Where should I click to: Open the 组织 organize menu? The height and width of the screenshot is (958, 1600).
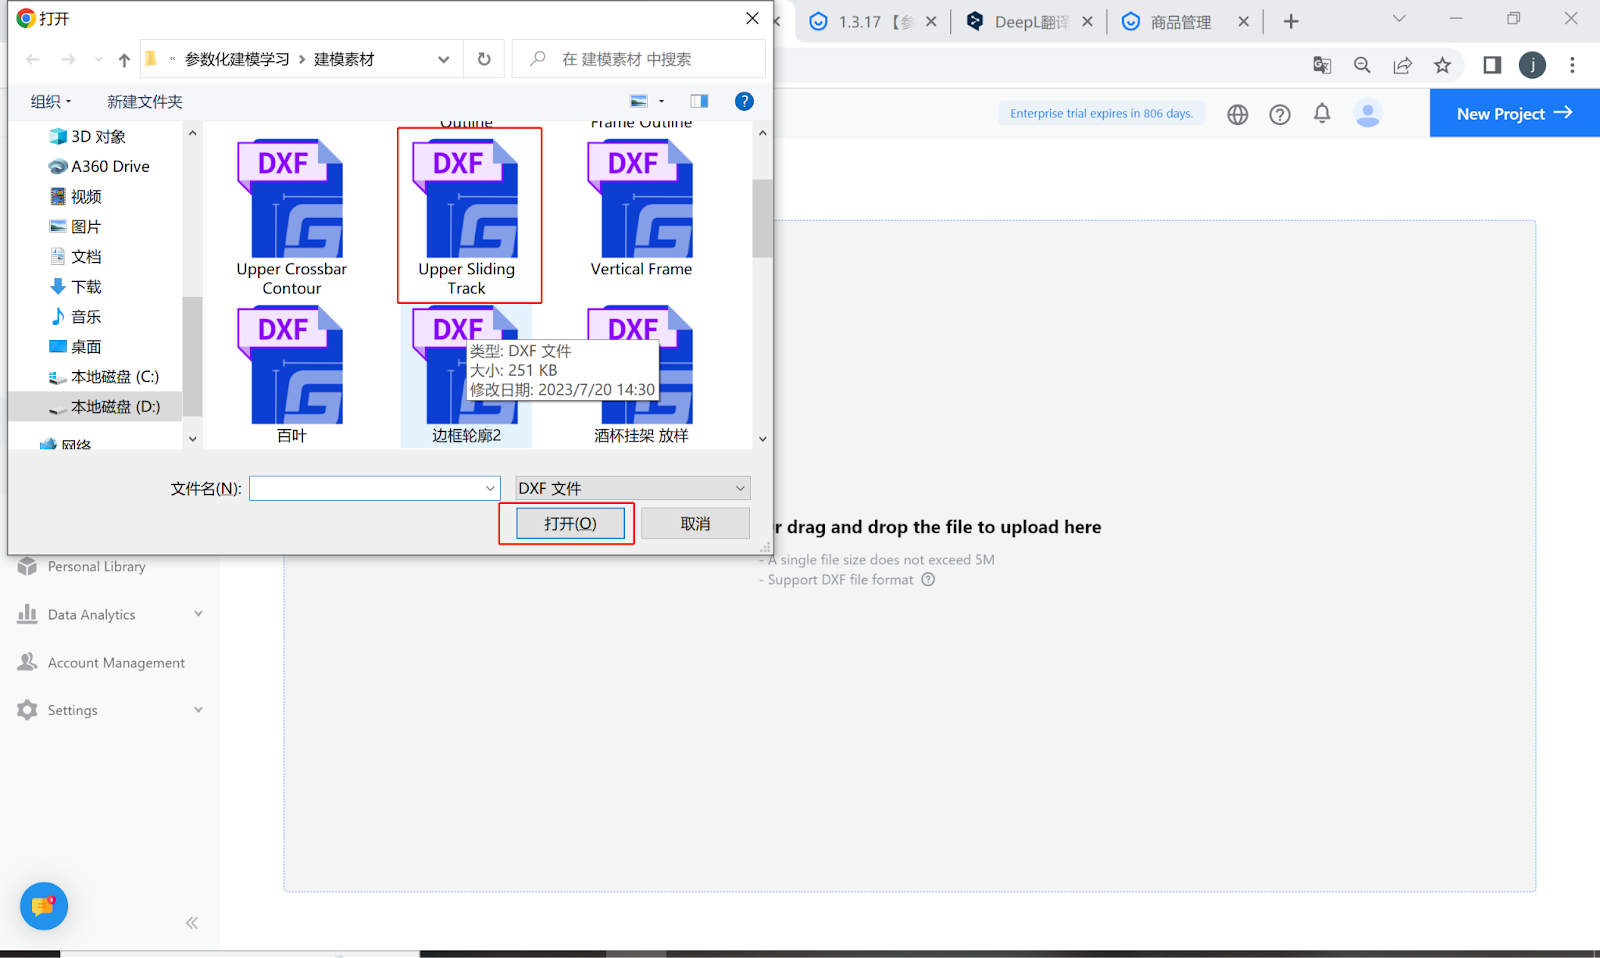click(x=51, y=101)
